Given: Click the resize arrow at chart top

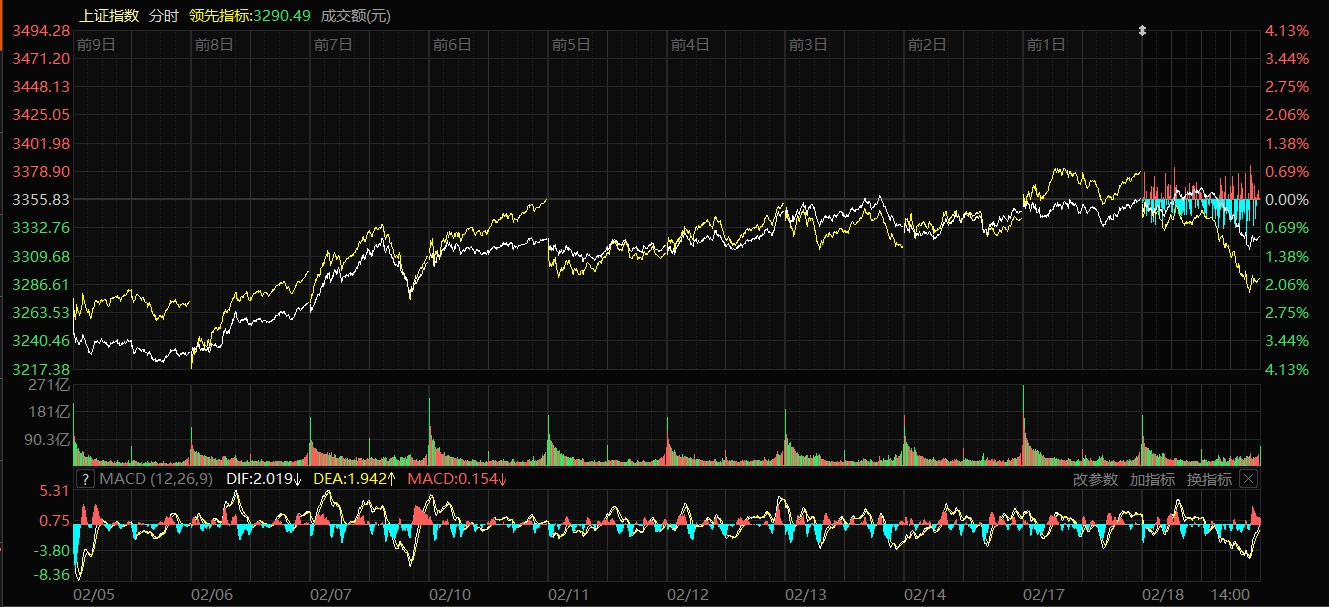Looking at the screenshot, I should tap(1142, 31).
